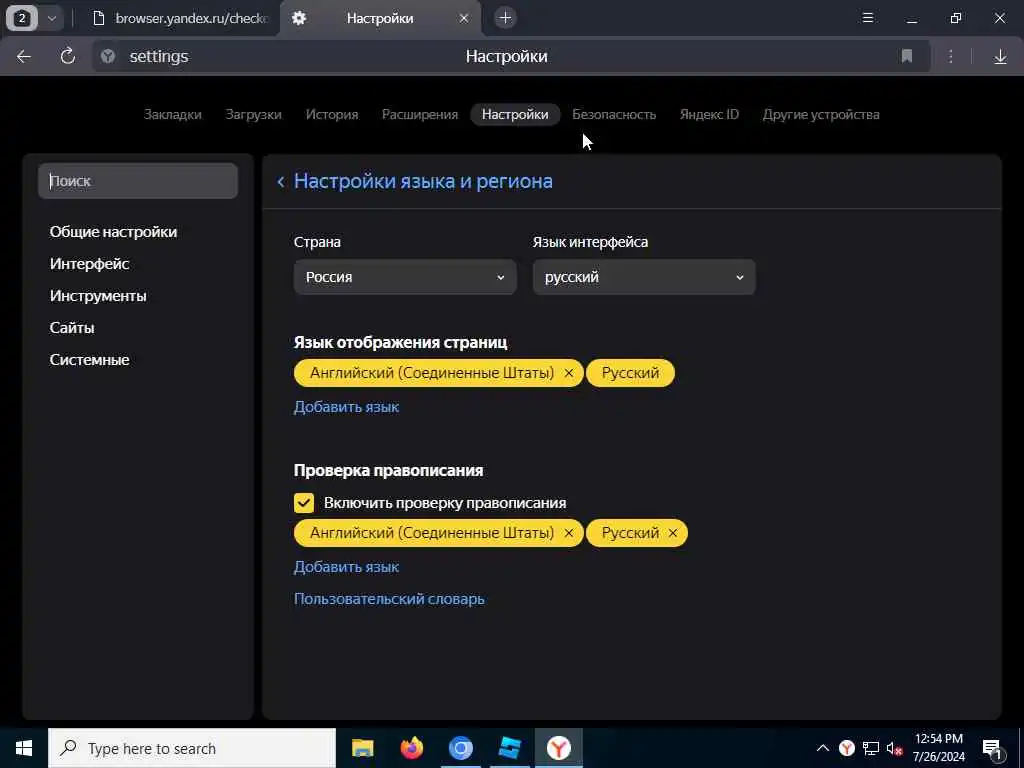Open the tab counter showing 2
This screenshot has width=1024, height=768.
point(22,18)
